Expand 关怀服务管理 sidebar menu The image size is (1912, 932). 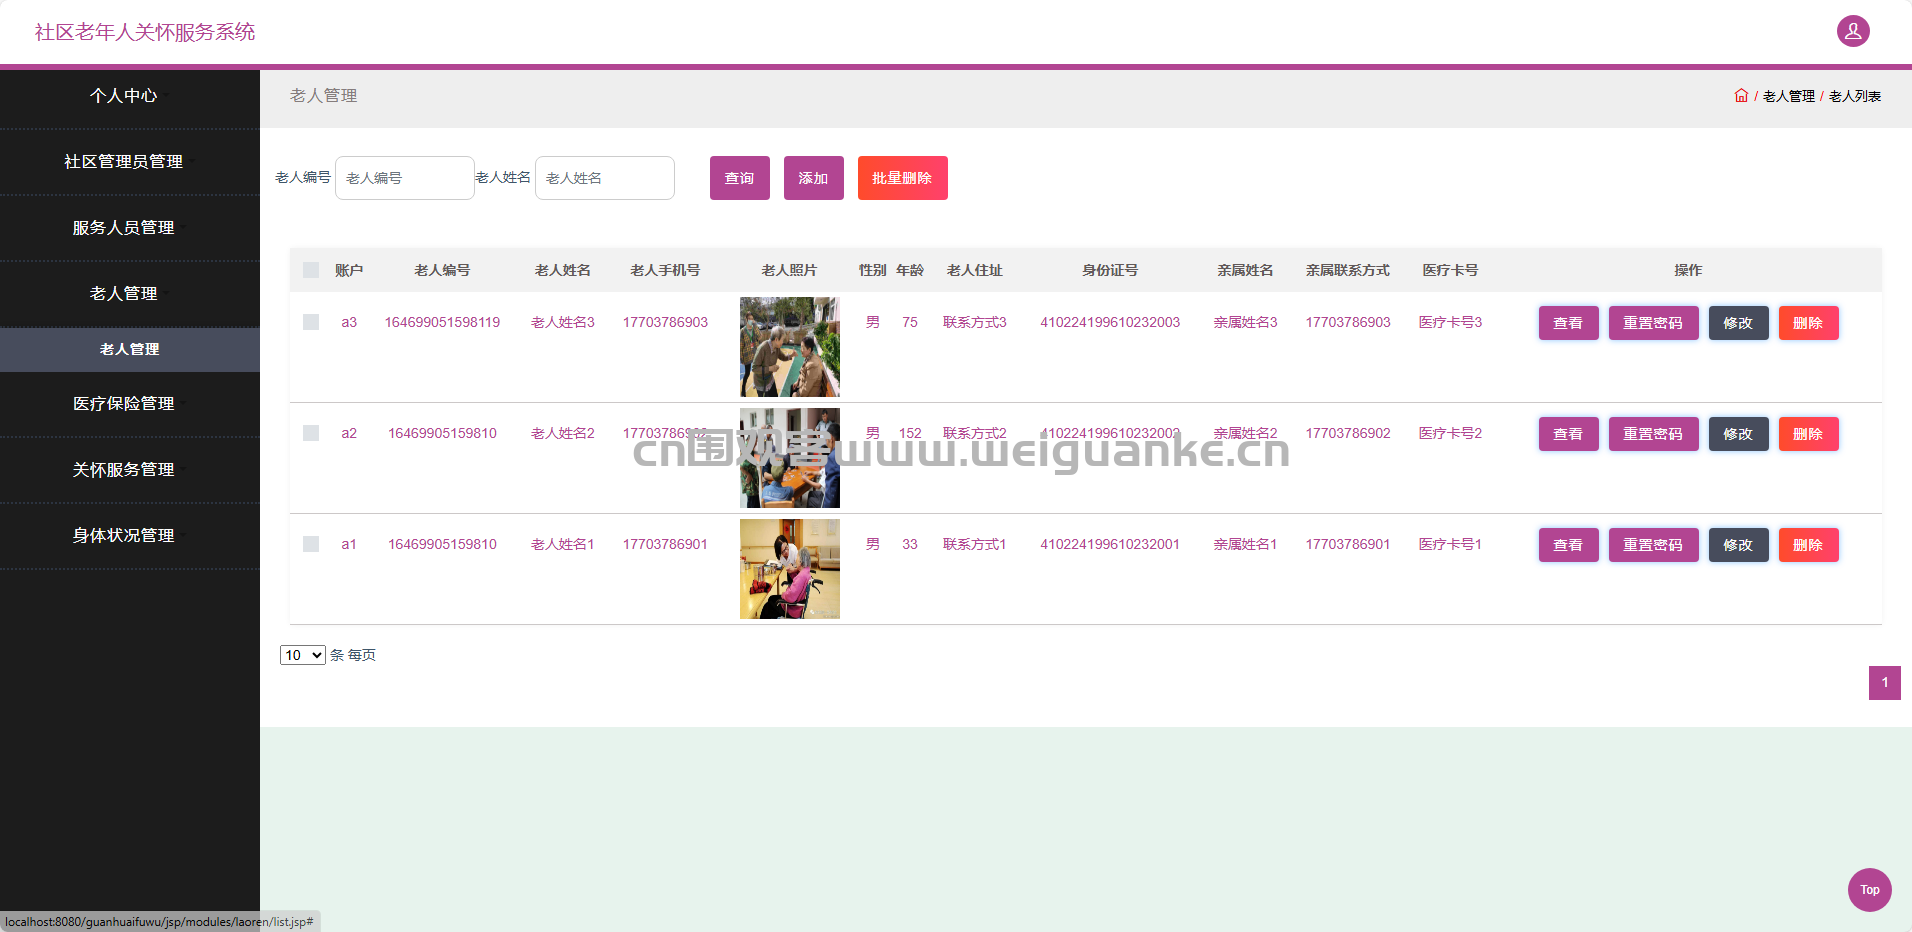point(130,470)
